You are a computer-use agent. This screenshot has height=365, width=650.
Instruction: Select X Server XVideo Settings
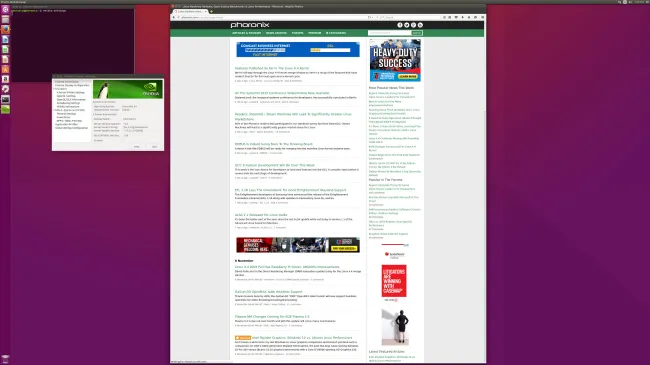(x=70, y=92)
